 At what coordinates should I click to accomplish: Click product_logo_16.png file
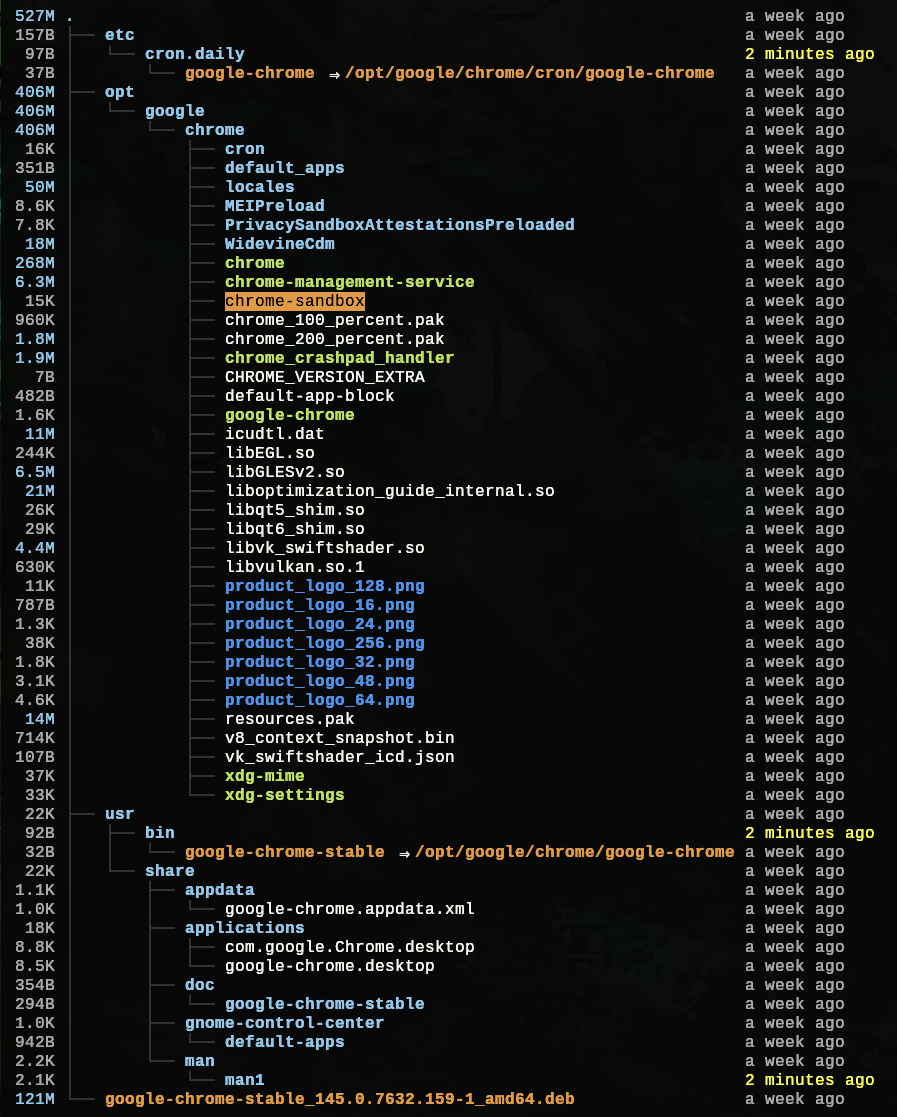pos(319,605)
